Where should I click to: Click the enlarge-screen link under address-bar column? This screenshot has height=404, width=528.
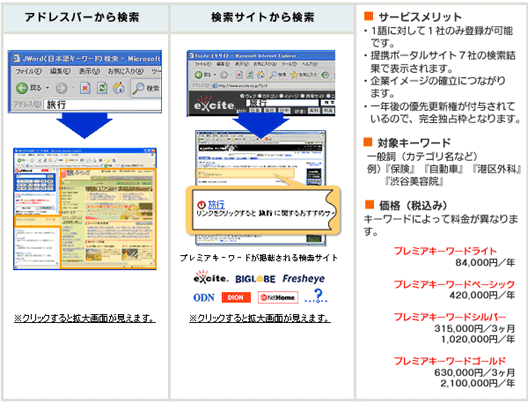click(x=85, y=318)
